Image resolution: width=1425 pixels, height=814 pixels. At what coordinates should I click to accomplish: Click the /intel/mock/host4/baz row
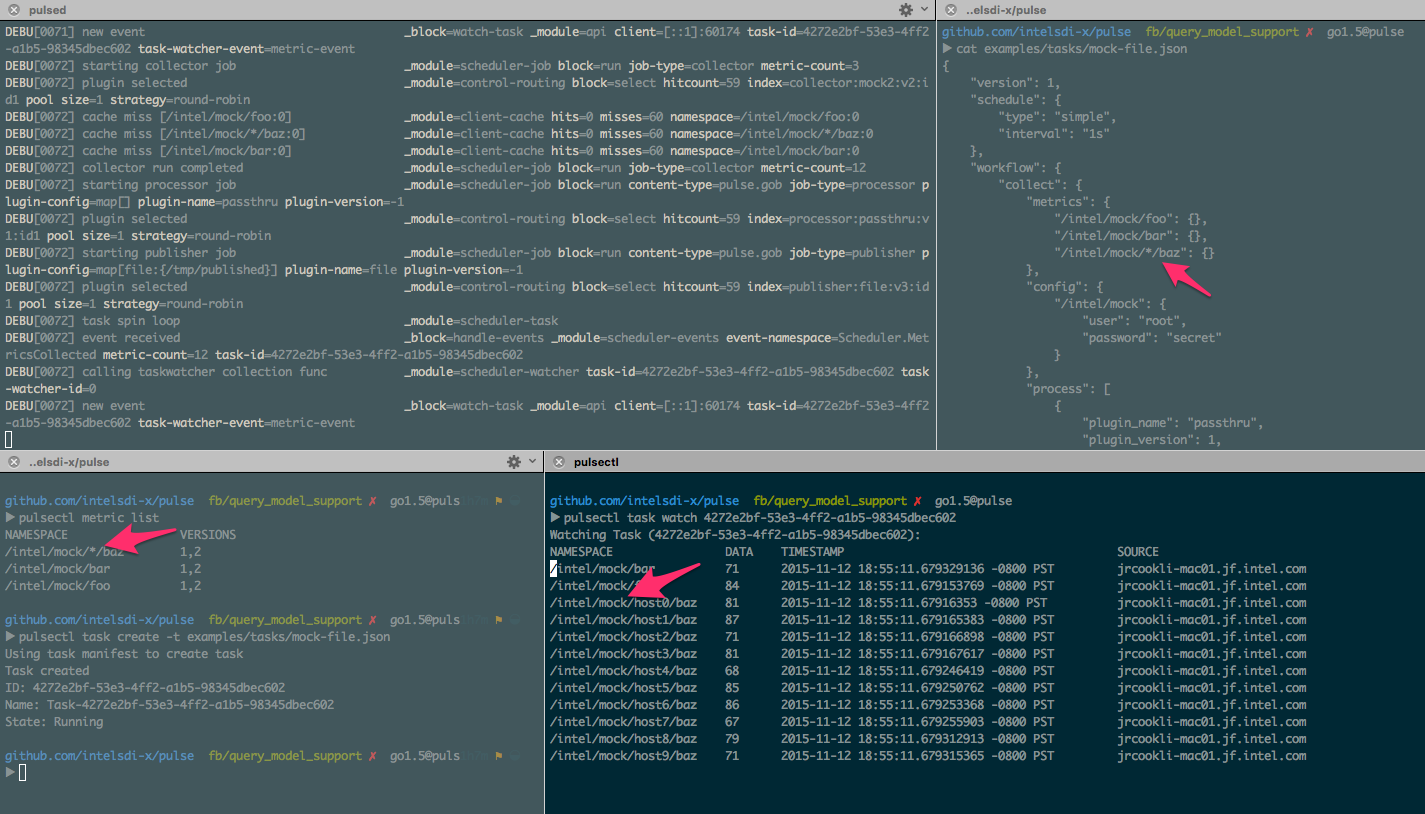[x=928, y=671]
